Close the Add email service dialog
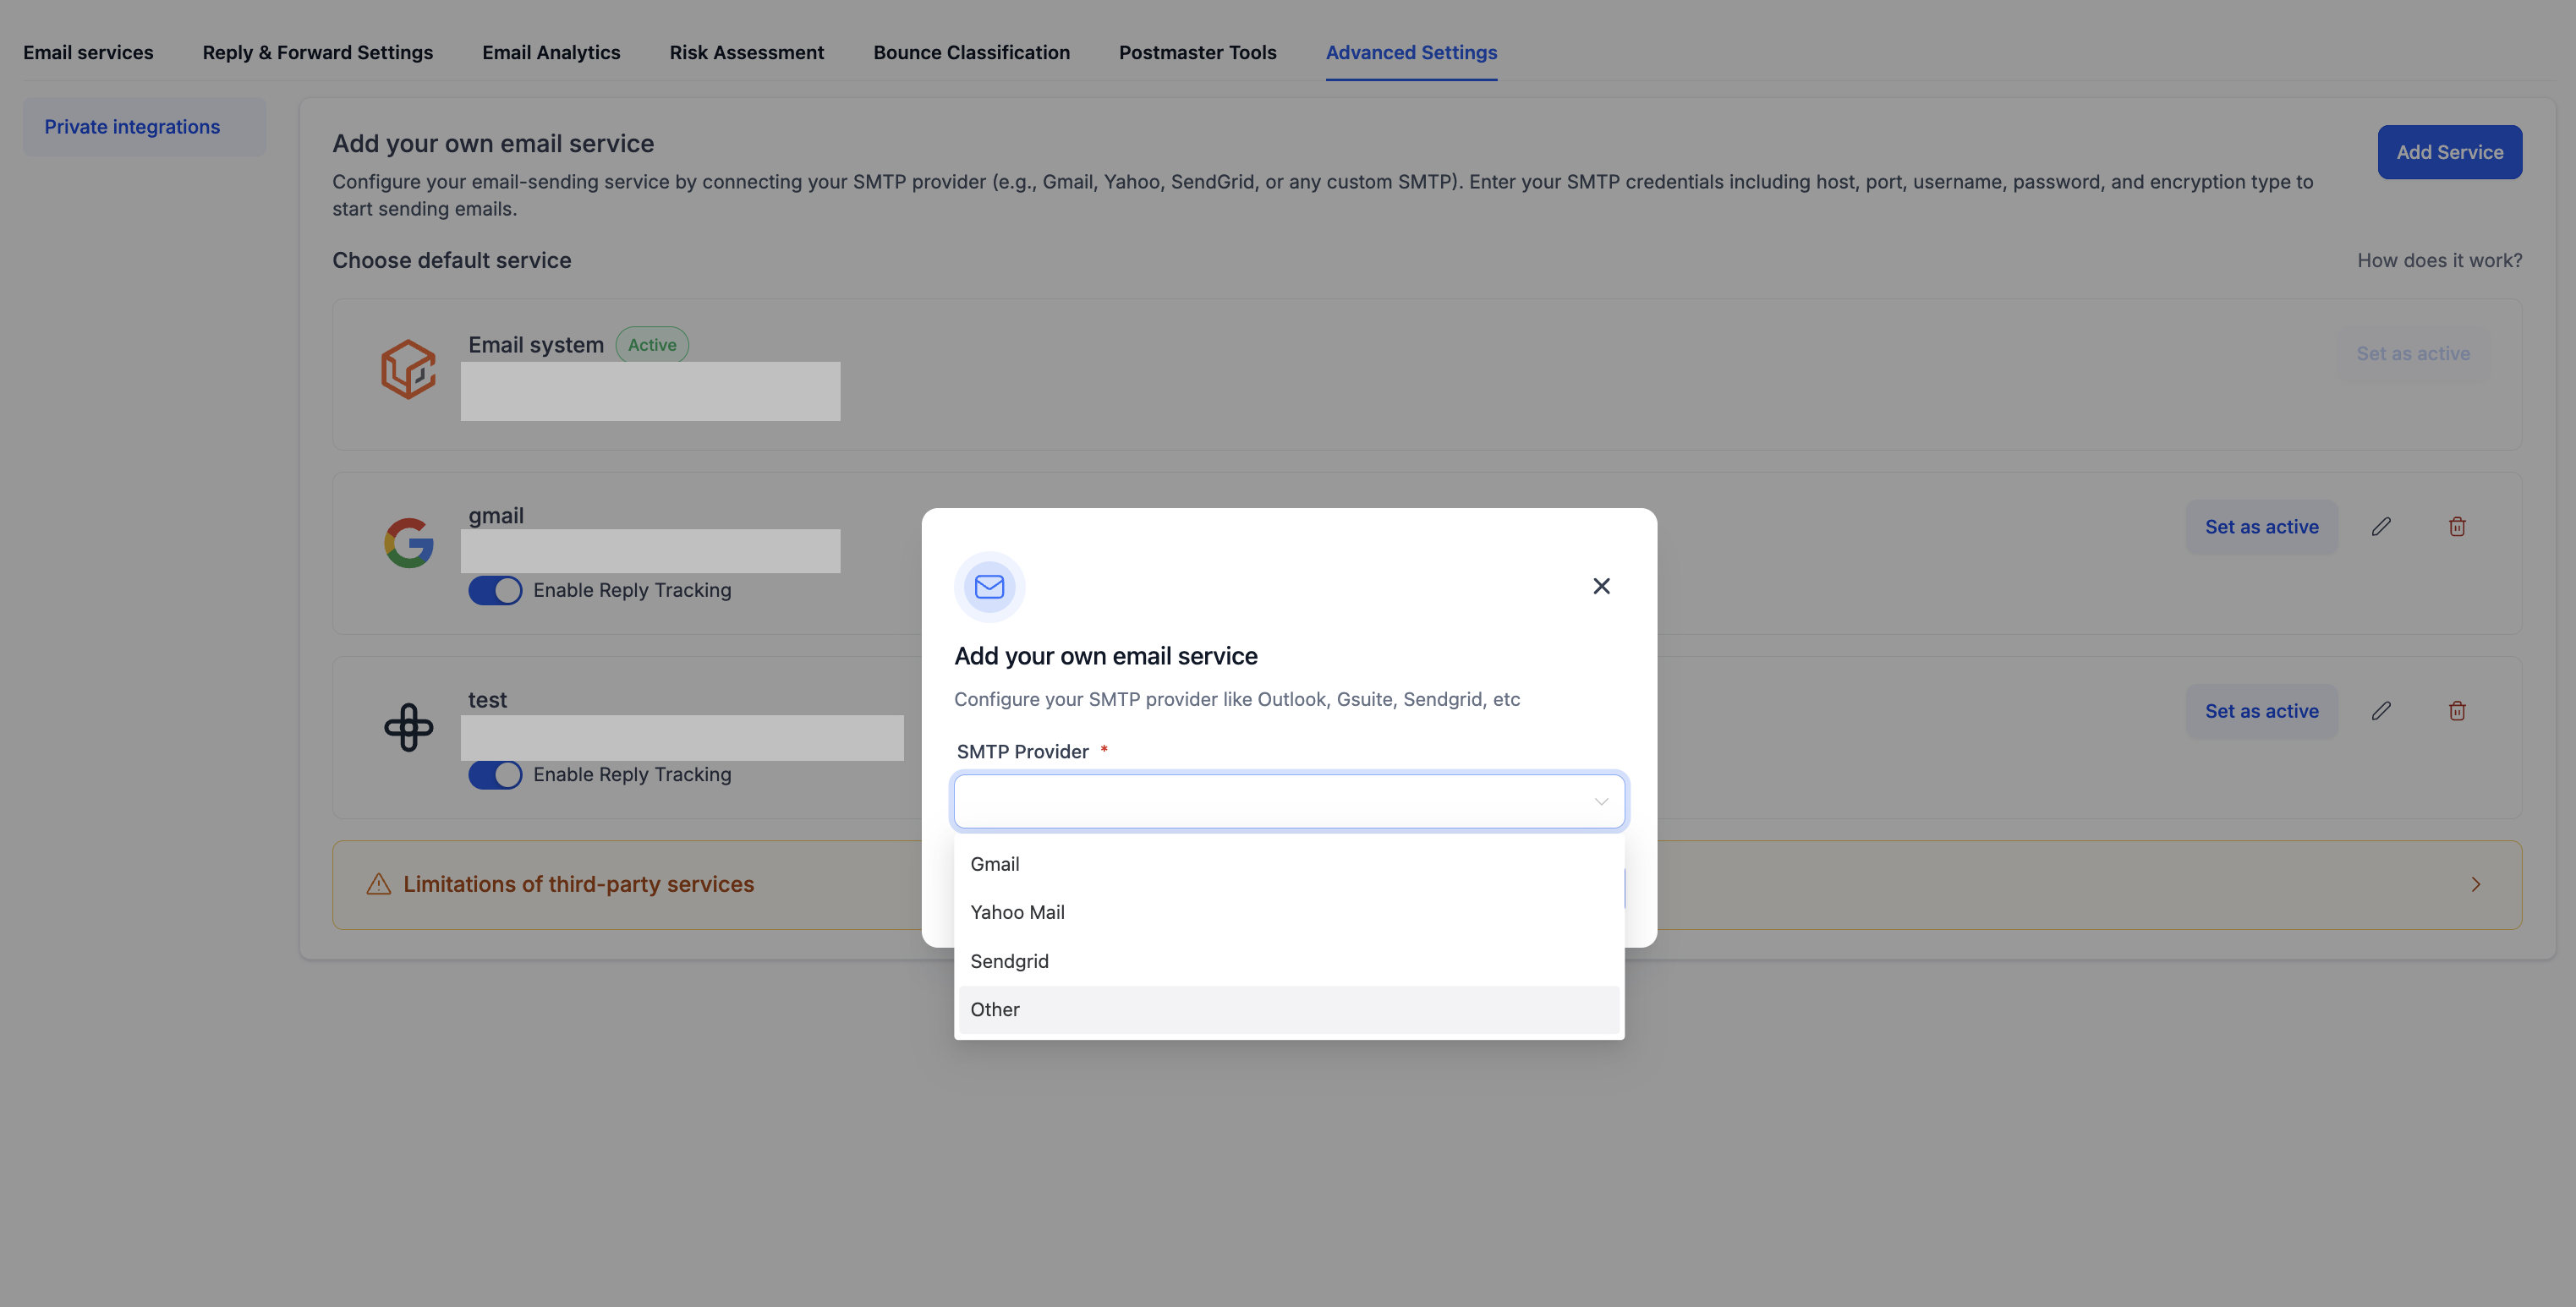 coord(1601,586)
